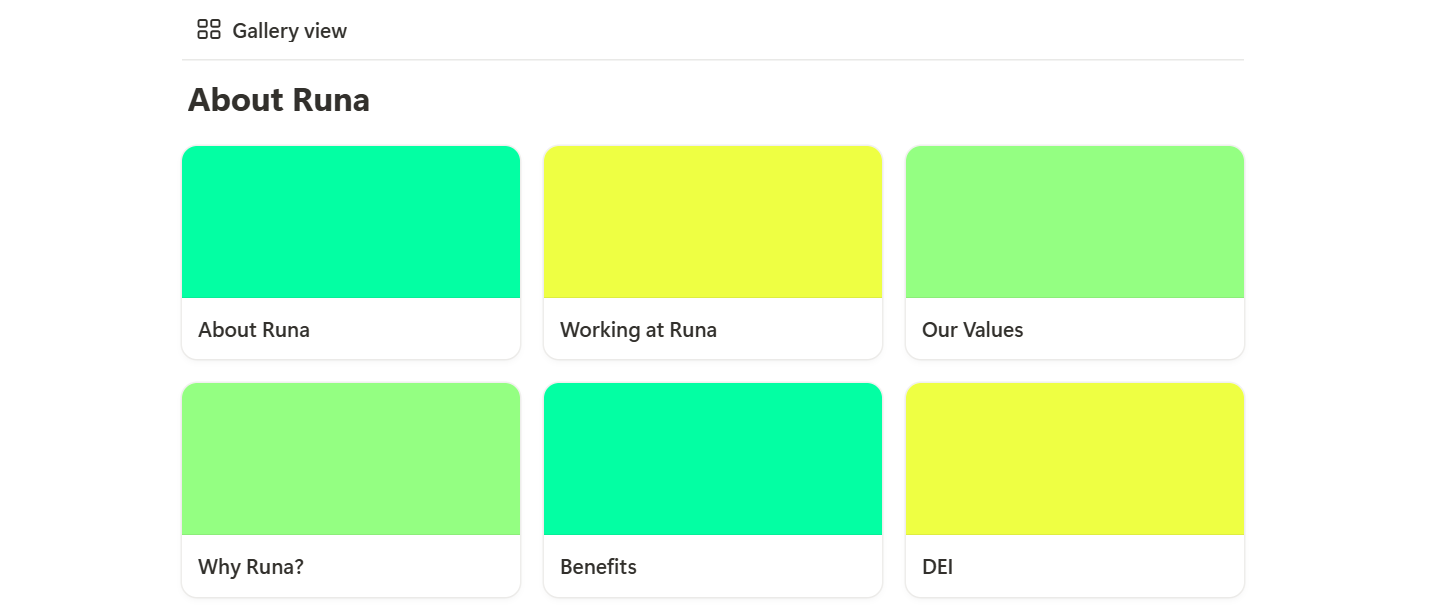Screen dimensions: 1434x614
Task: Open the mint-green cover above About Runa title
Action: tap(351, 222)
